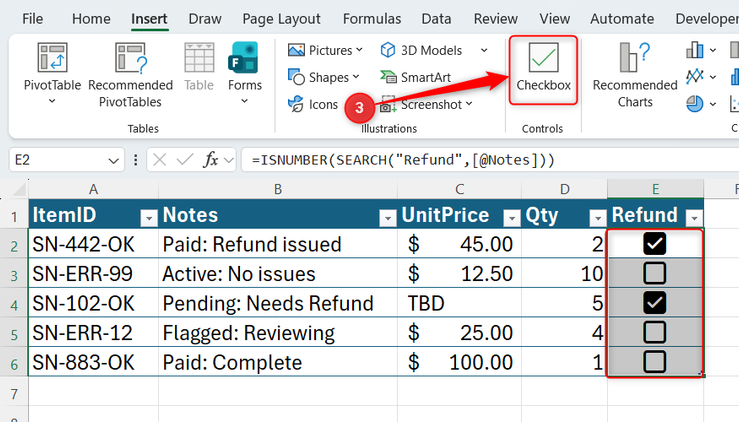The width and height of the screenshot is (739, 422).
Task: Insert a SmartArt graphic
Action: 415,77
